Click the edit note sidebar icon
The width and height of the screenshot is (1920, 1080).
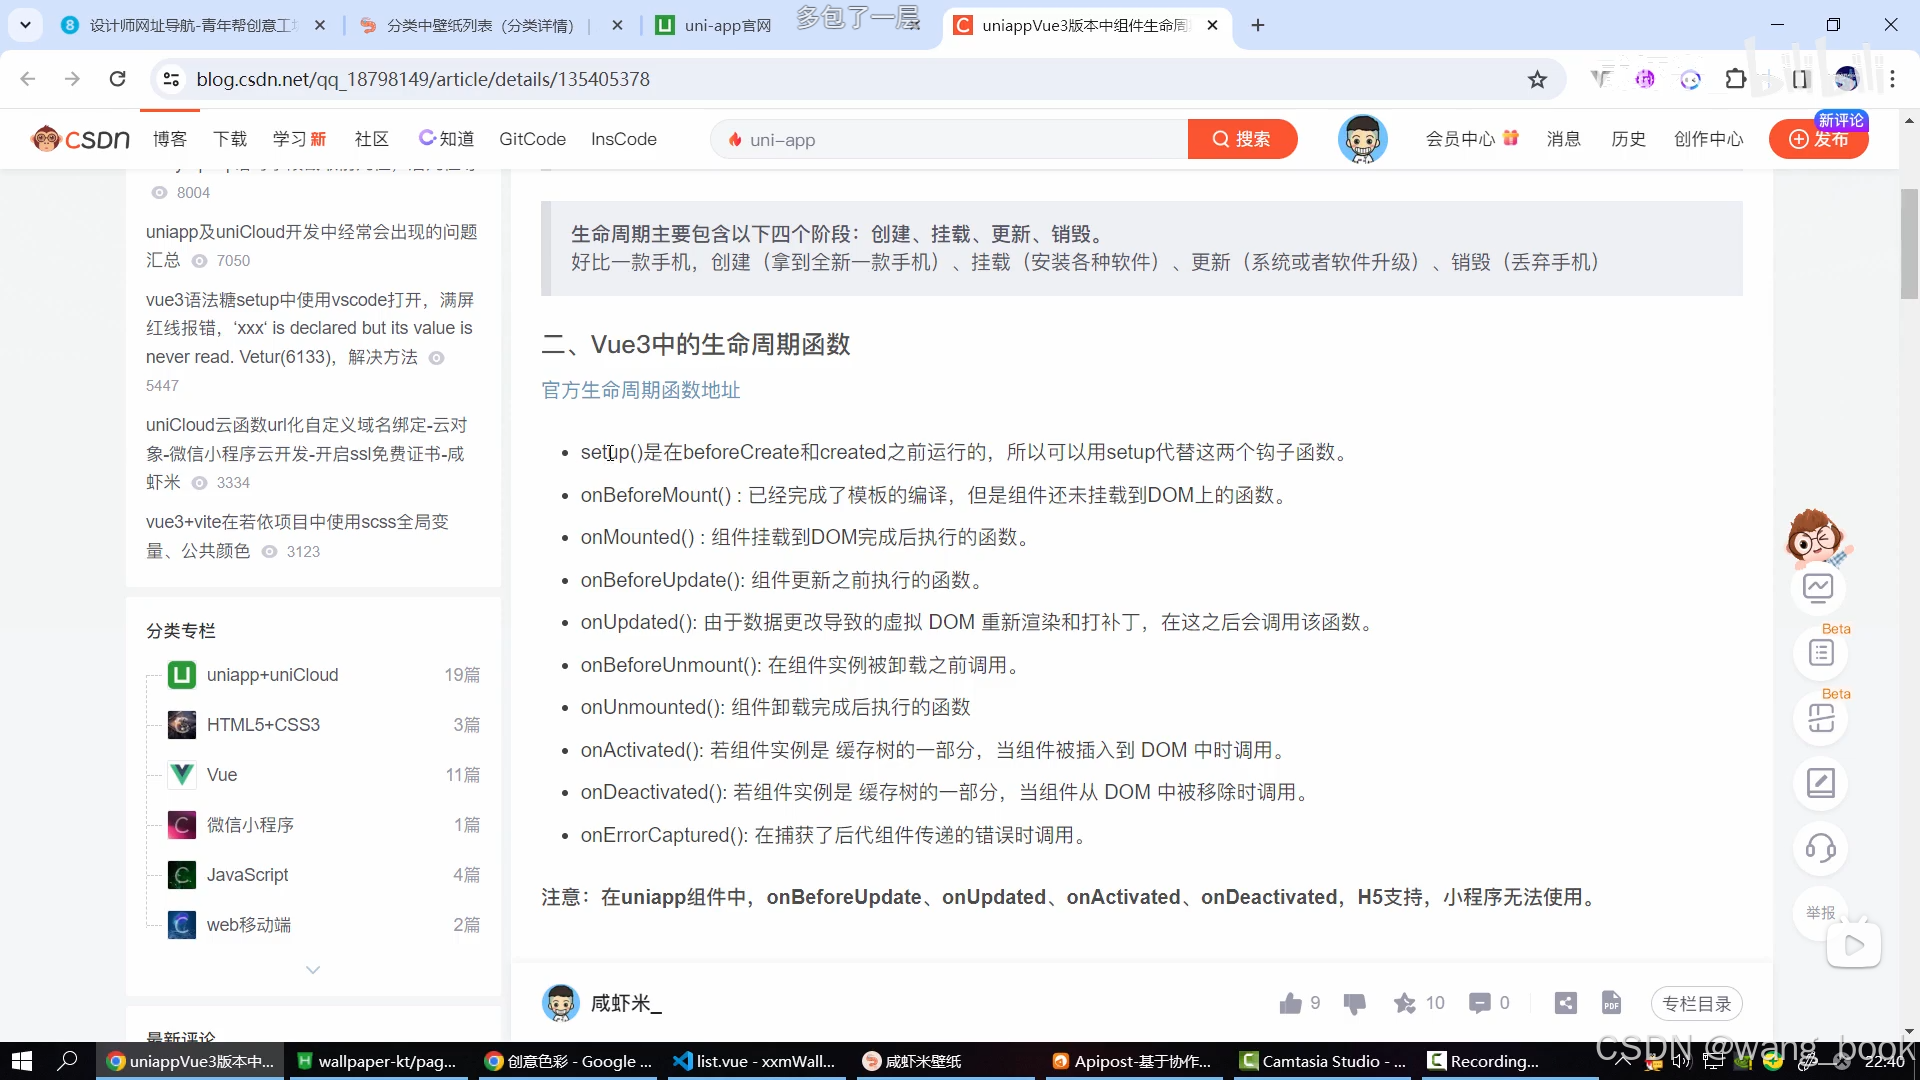1820,783
